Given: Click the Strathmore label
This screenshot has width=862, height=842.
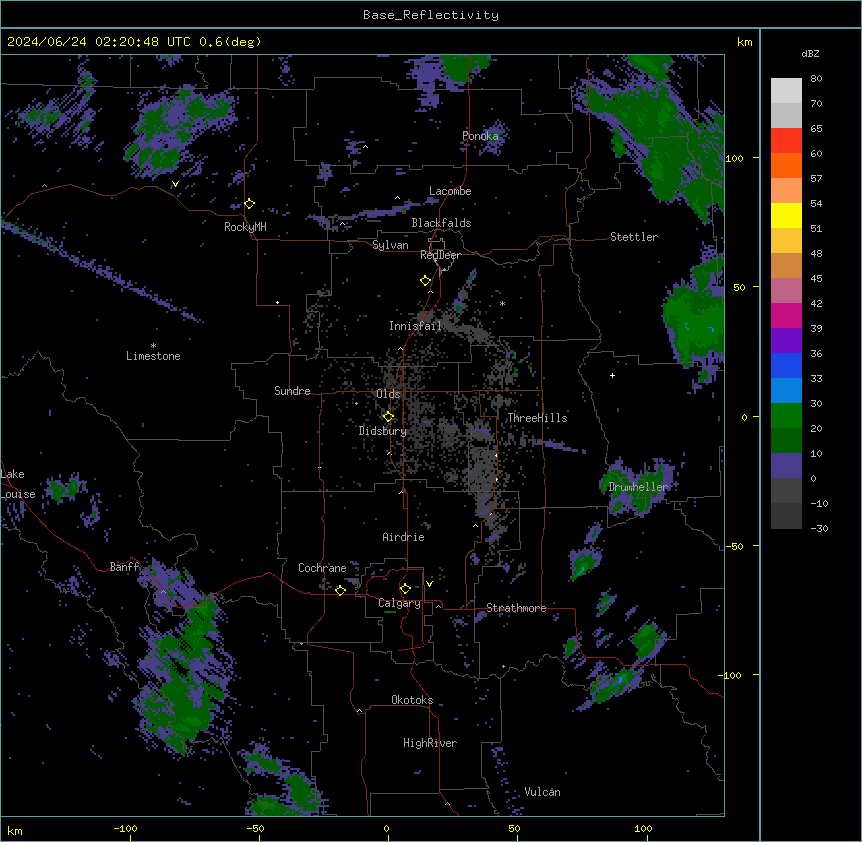Looking at the screenshot, I should [x=516, y=608].
